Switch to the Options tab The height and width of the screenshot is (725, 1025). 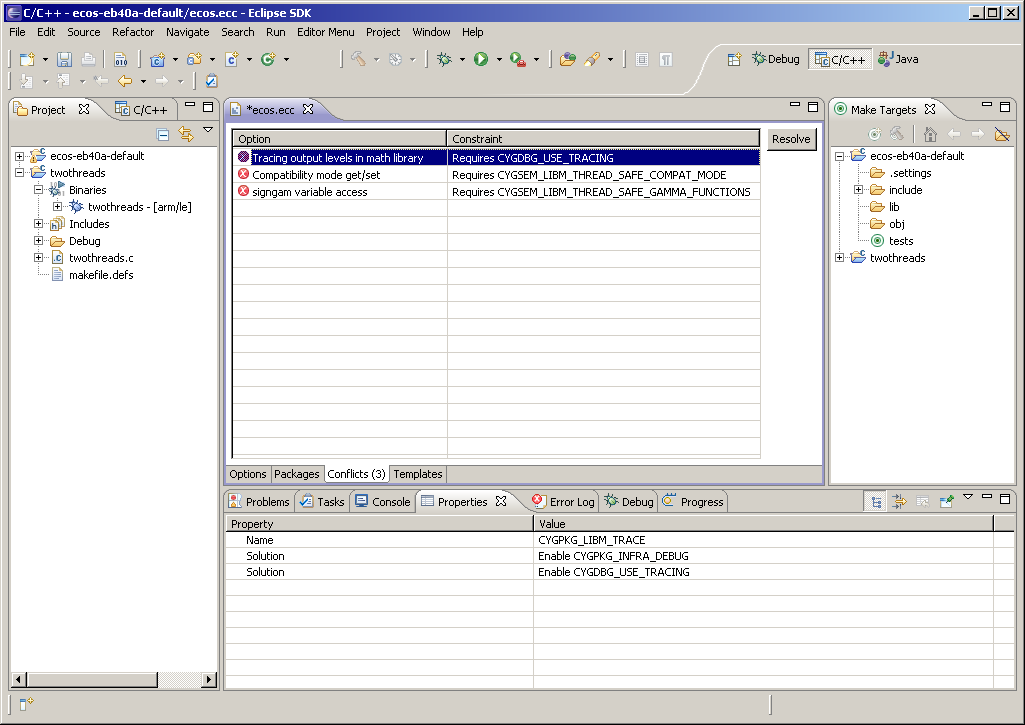point(248,474)
